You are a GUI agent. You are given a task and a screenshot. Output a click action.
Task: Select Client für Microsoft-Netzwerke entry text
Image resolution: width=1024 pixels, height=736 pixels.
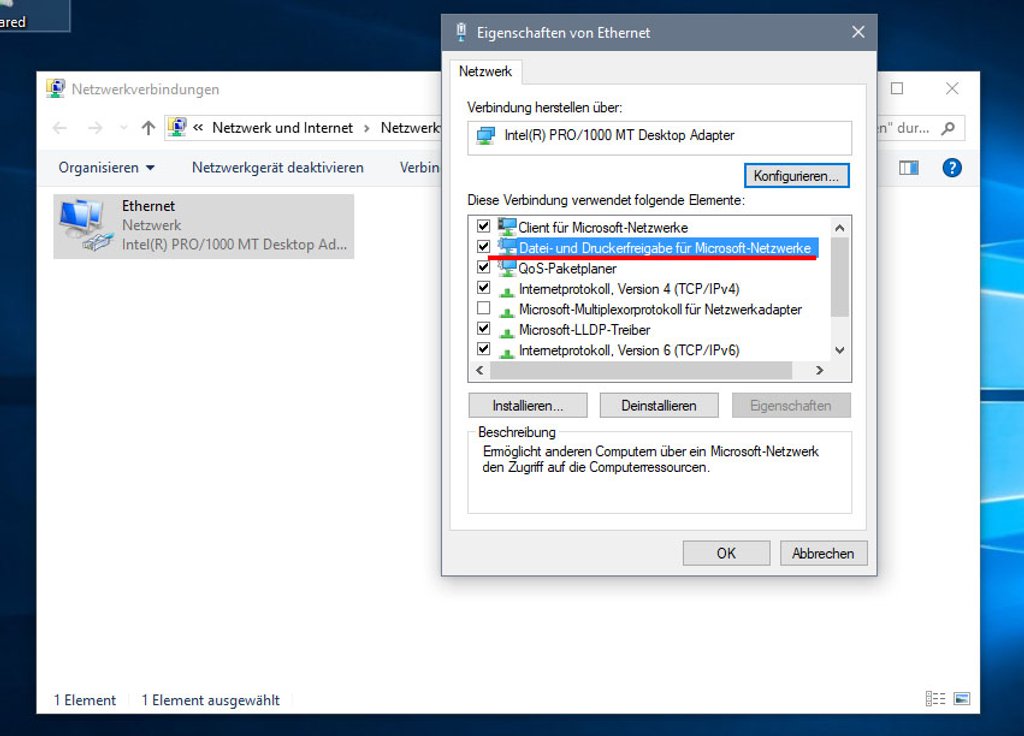click(603, 227)
